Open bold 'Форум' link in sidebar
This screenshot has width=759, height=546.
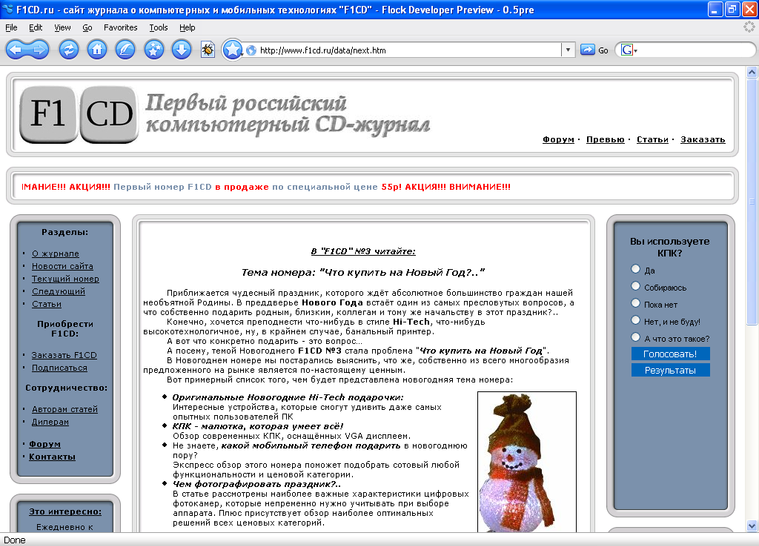pos(45,444)
